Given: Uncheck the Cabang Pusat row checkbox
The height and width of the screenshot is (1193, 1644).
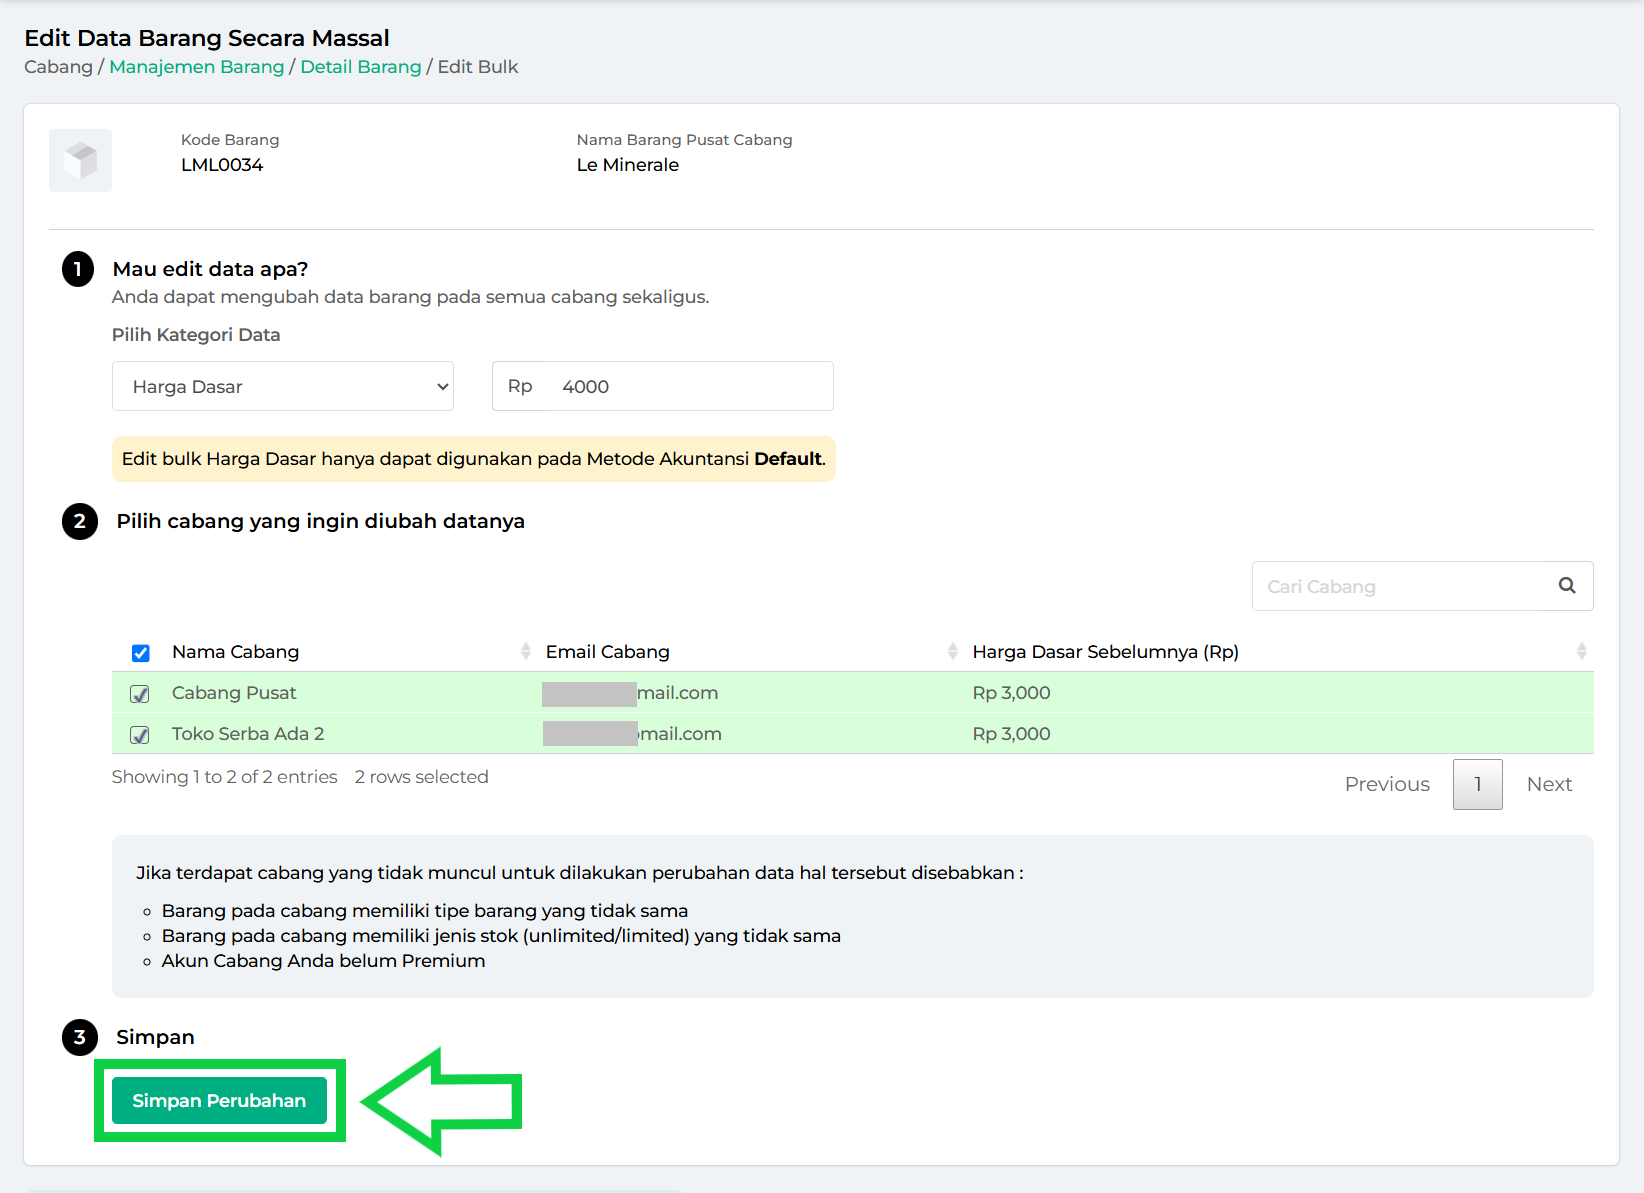Looking at the screenshot, I should 140,694.
